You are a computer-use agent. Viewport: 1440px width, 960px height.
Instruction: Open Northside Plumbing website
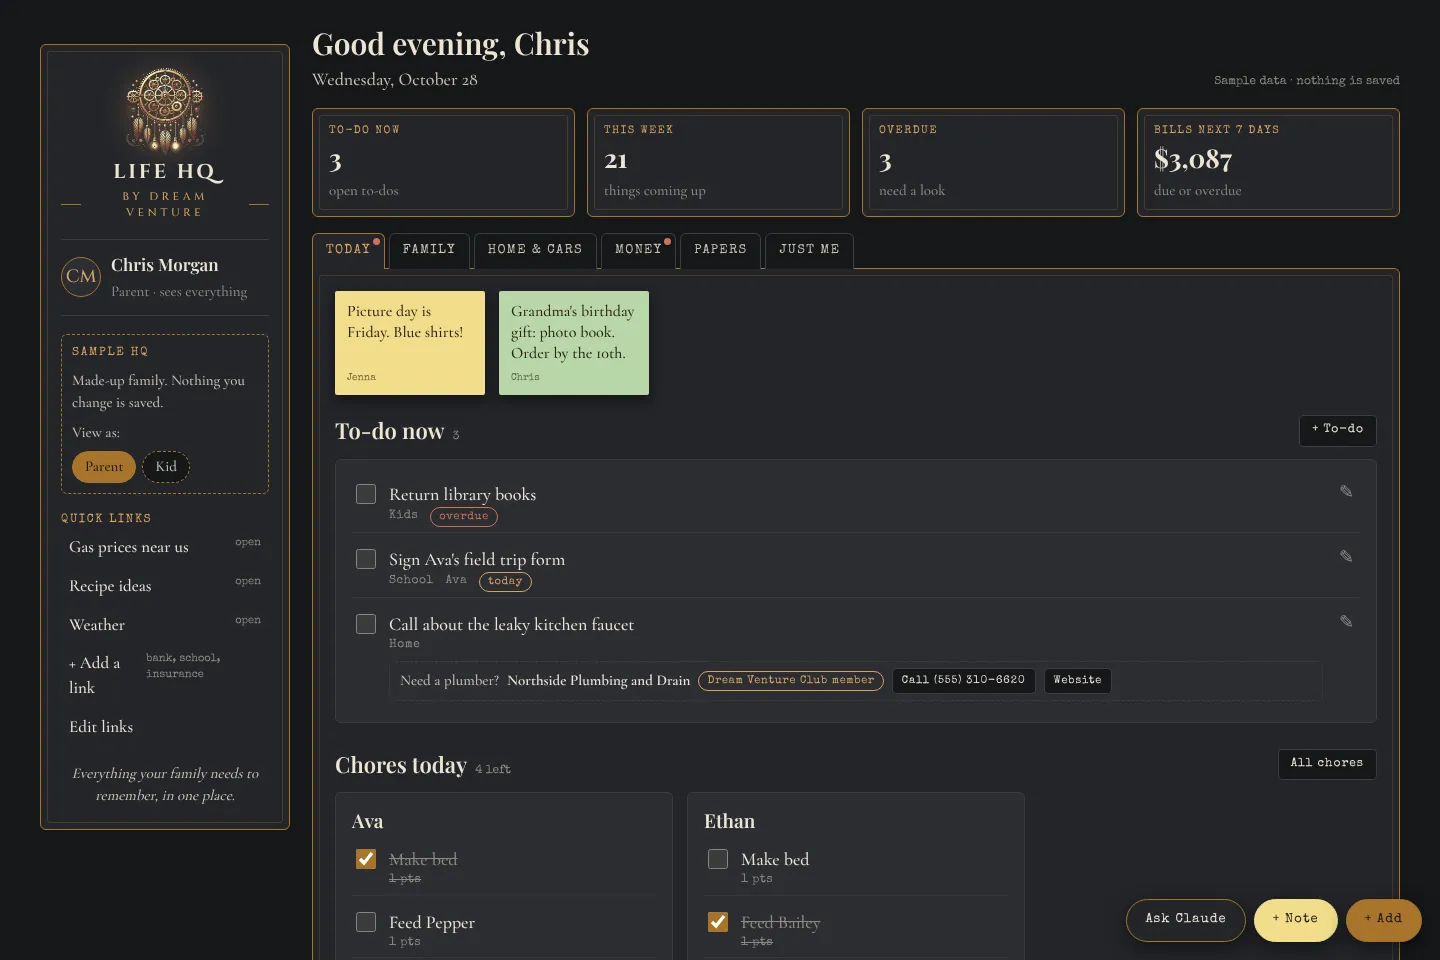coord(1077,680)
